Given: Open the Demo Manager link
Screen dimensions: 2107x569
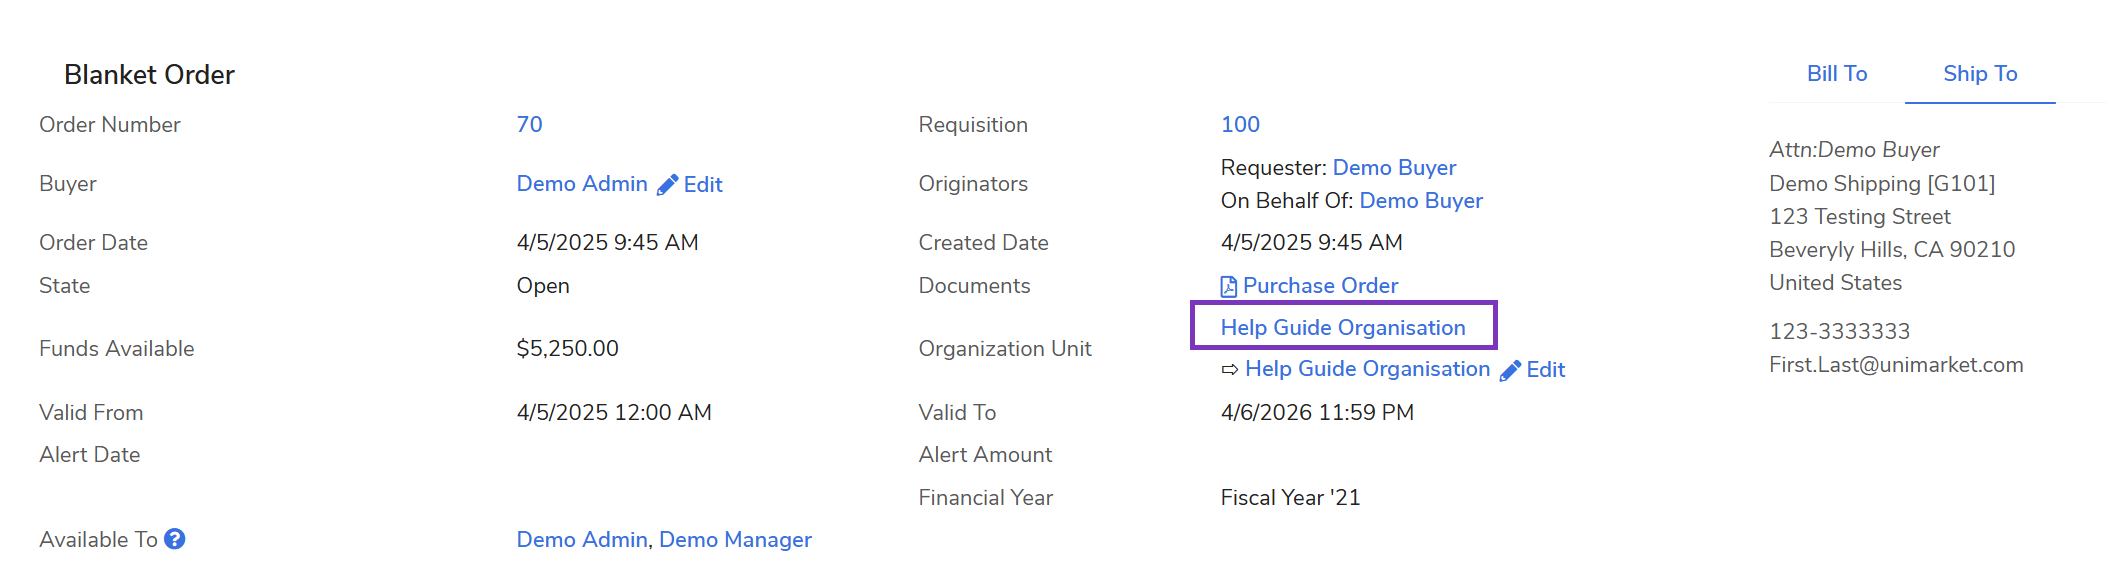Looking at the screenshot, I should point(735,540).
